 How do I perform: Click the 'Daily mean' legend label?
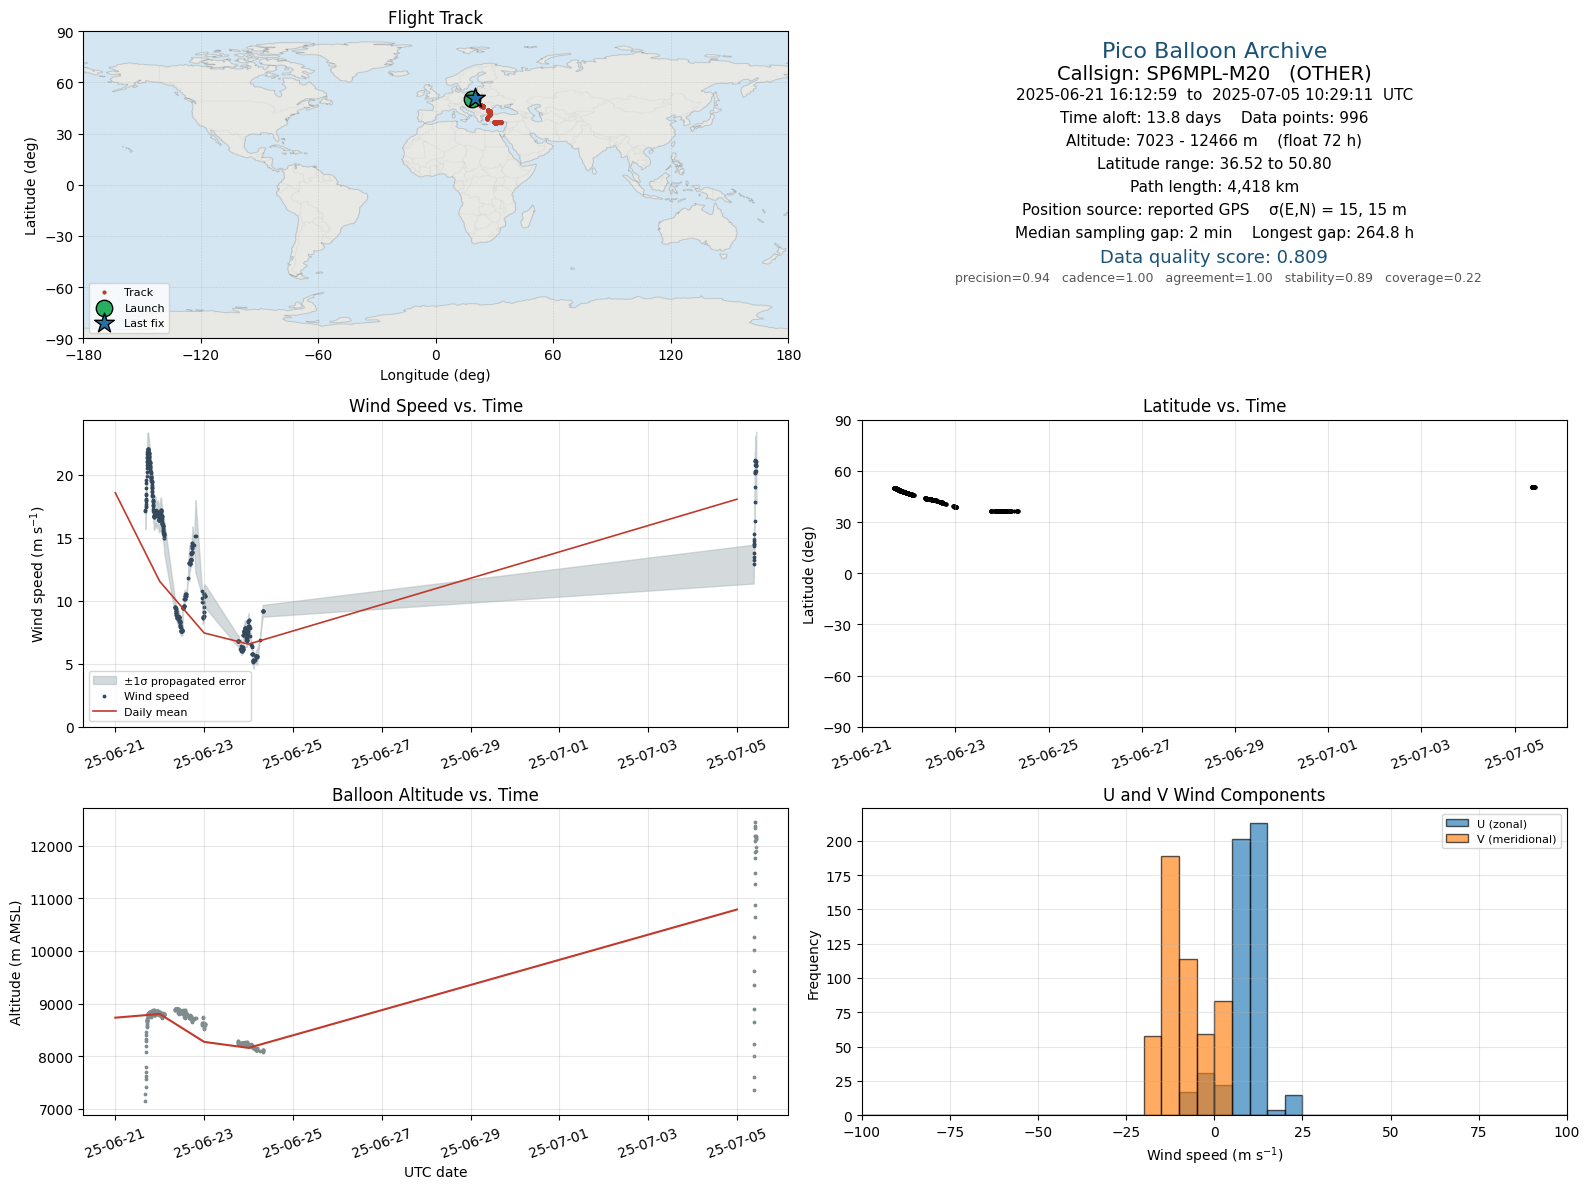tap(155, 712)
